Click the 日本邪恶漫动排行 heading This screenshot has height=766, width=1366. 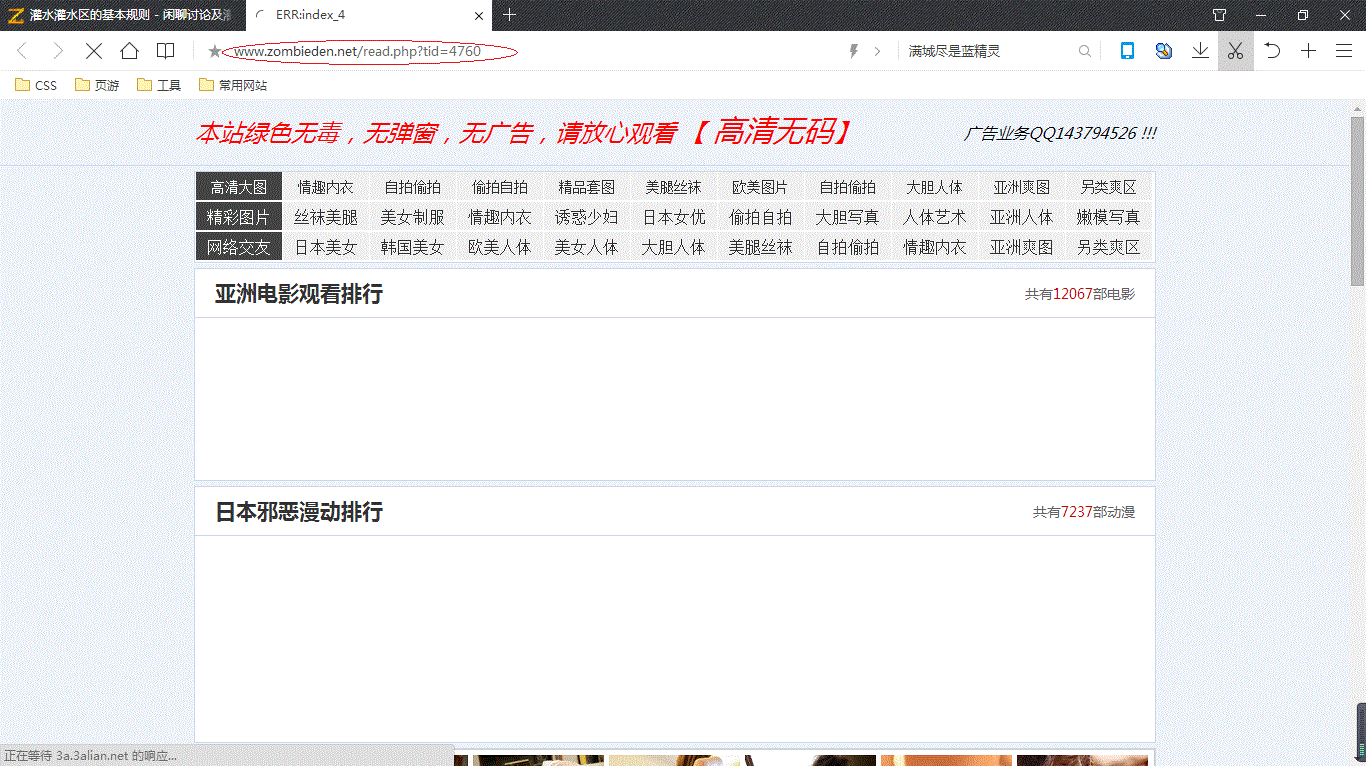(299, 512)
